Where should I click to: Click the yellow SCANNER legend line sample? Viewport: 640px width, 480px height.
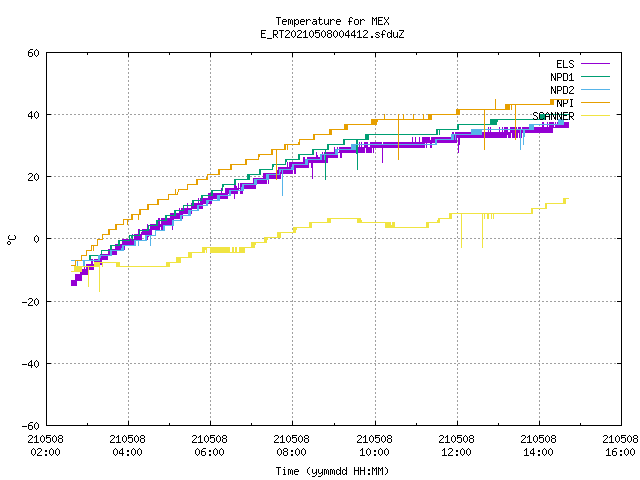click(595, 116)
